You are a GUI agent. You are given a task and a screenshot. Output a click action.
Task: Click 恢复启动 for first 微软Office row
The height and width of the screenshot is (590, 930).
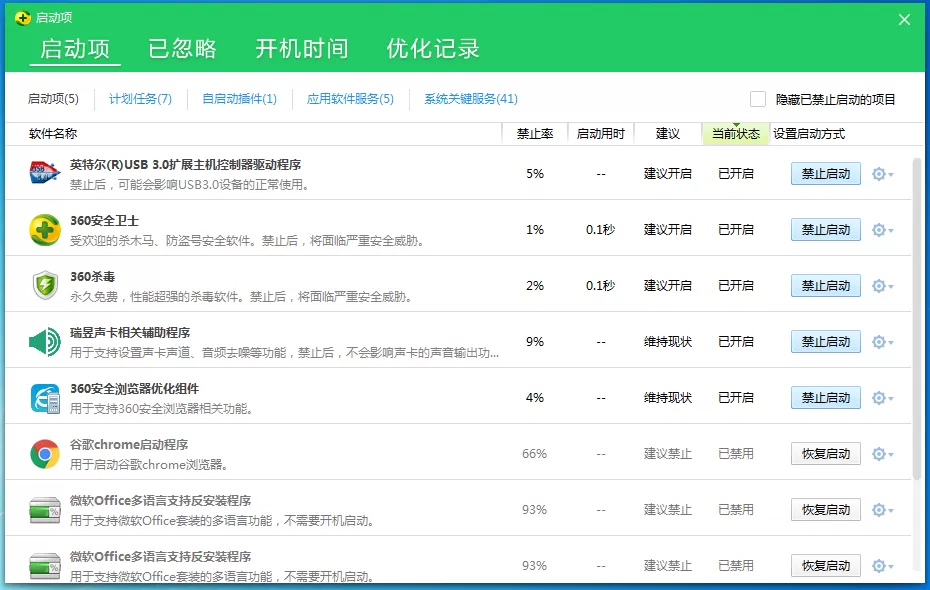point(826,509)
